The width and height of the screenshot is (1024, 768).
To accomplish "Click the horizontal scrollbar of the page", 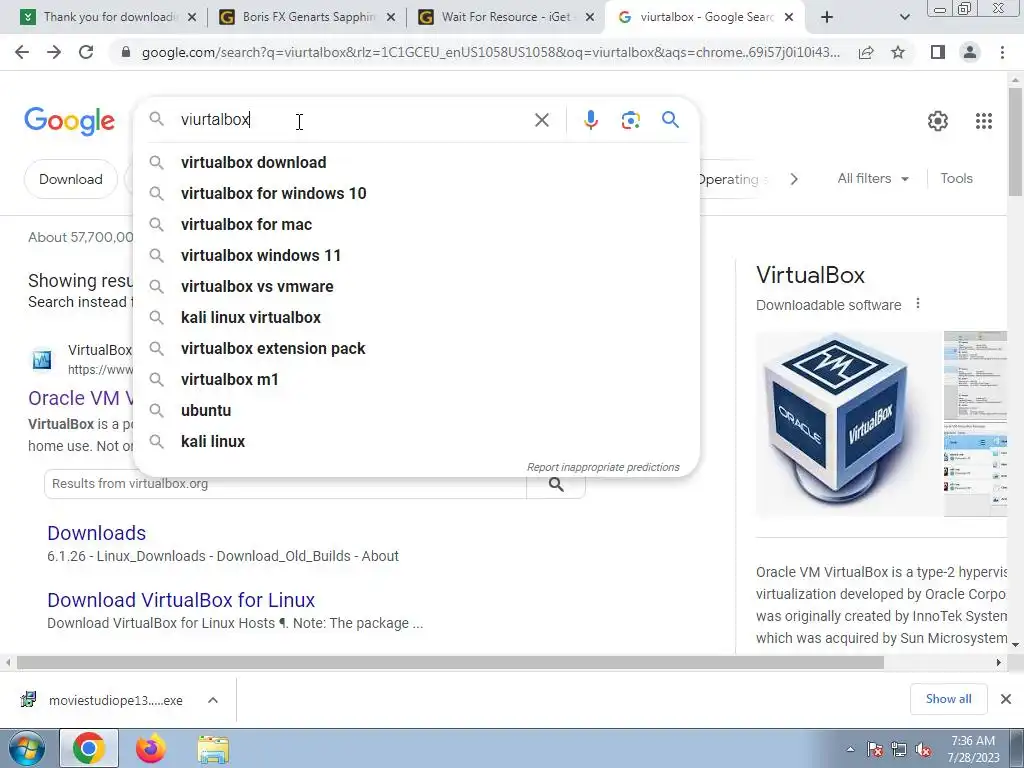I will [450, 662].
